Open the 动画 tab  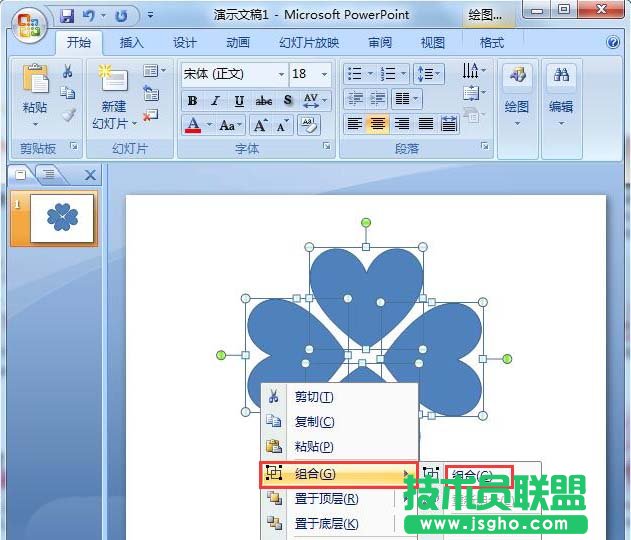click(238, 42)
